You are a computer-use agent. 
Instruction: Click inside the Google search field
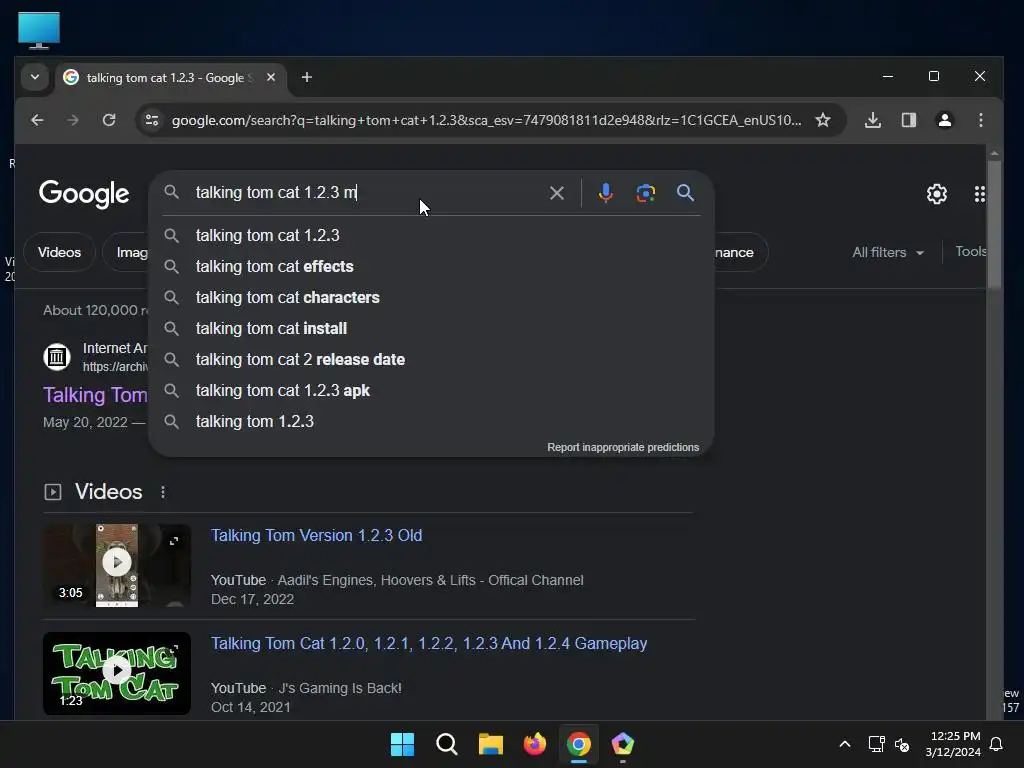pyautogui.click(x=366, y=193)
